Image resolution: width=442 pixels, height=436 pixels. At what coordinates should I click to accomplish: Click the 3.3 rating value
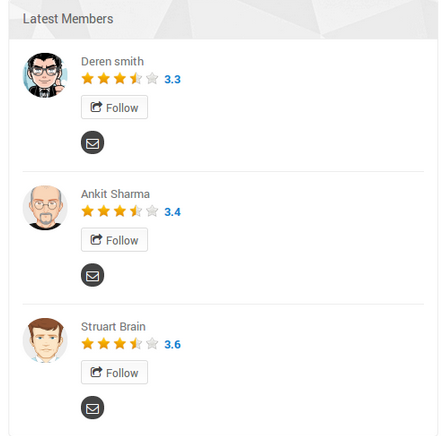[172, 79]
